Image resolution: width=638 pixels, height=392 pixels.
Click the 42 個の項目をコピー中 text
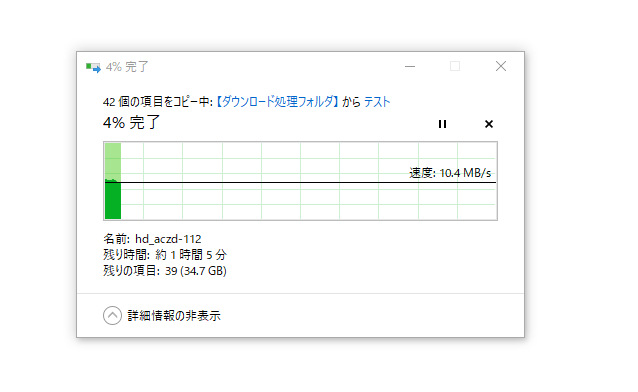click(158, 102)
